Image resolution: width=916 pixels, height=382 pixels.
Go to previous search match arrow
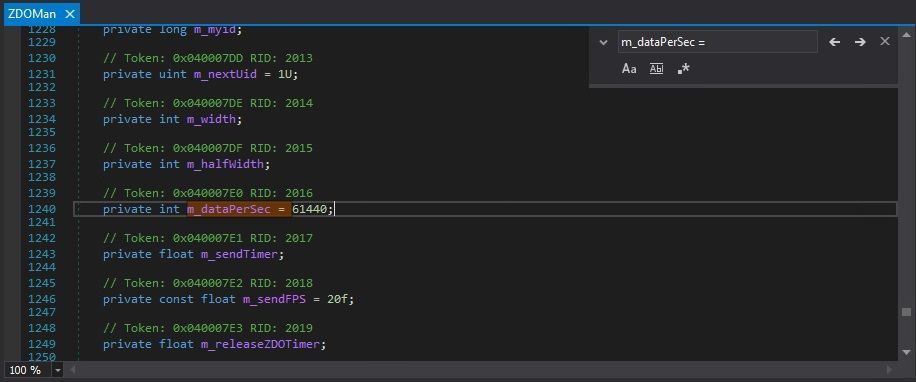pyautogui.click(x=835, y=42)
